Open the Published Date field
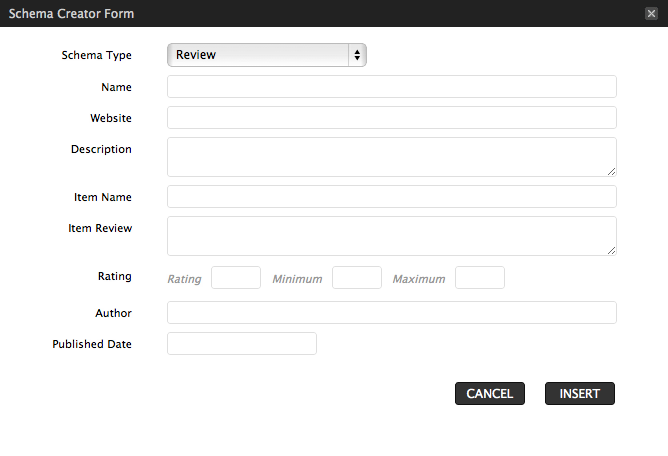This screenshot has width=668, height=456. pos(242,343)
